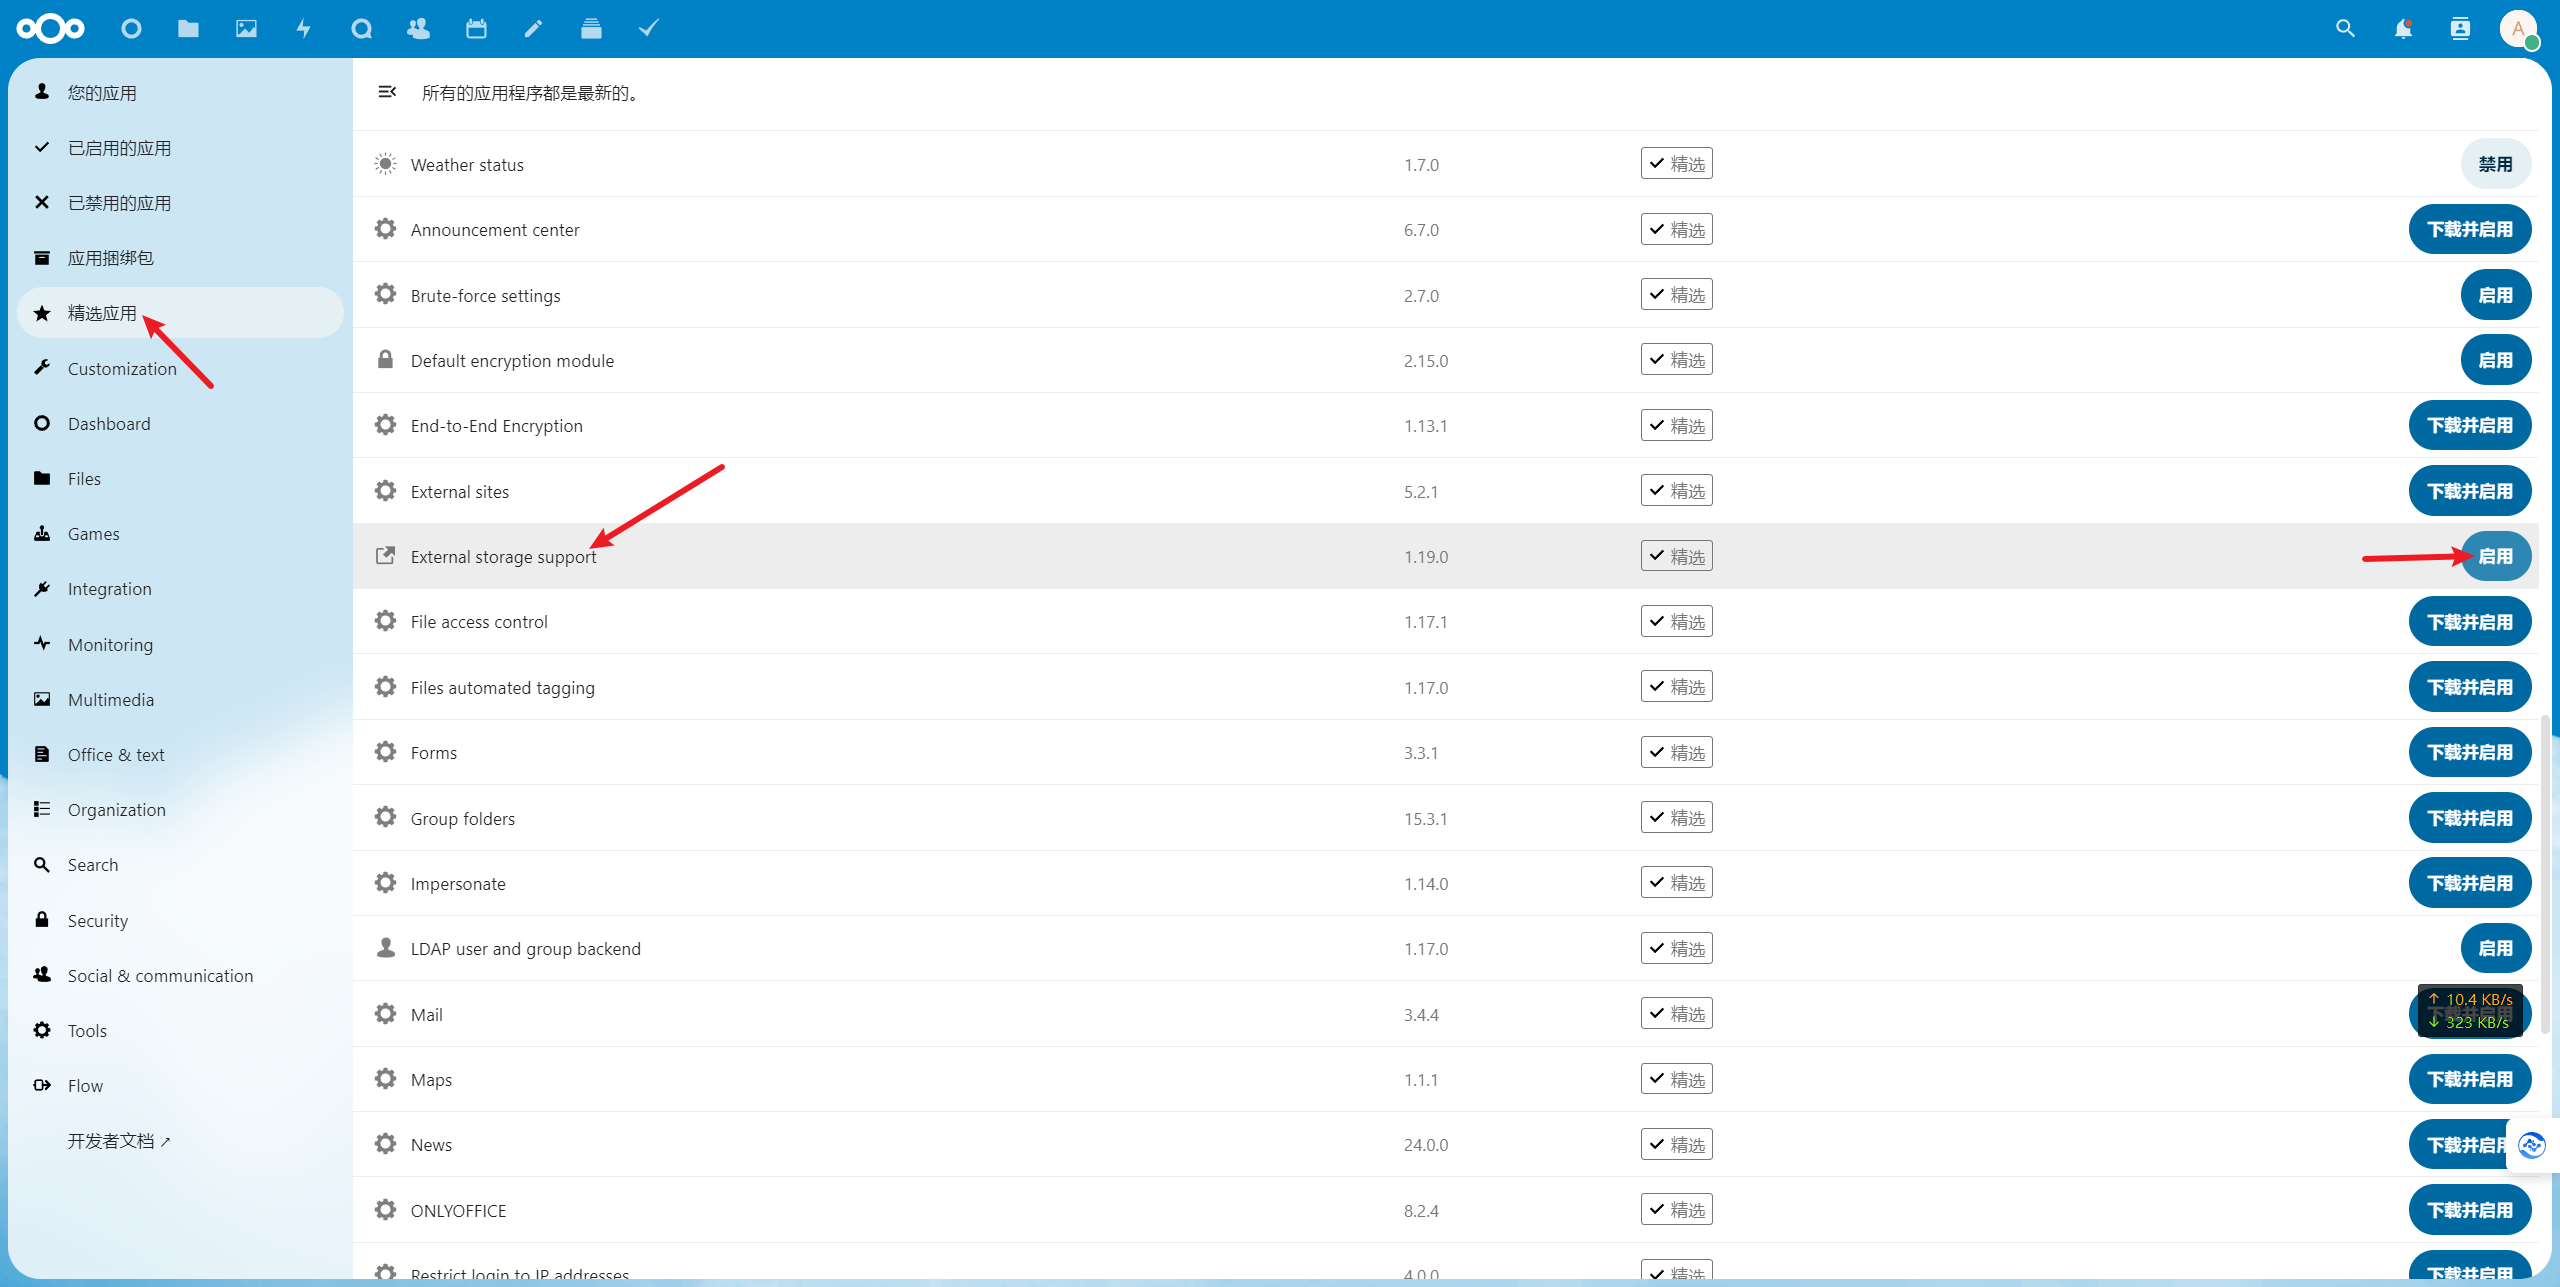Disable Weather status with 禁用 button
This screenshot has width=2560, height=1287.
2495,164
